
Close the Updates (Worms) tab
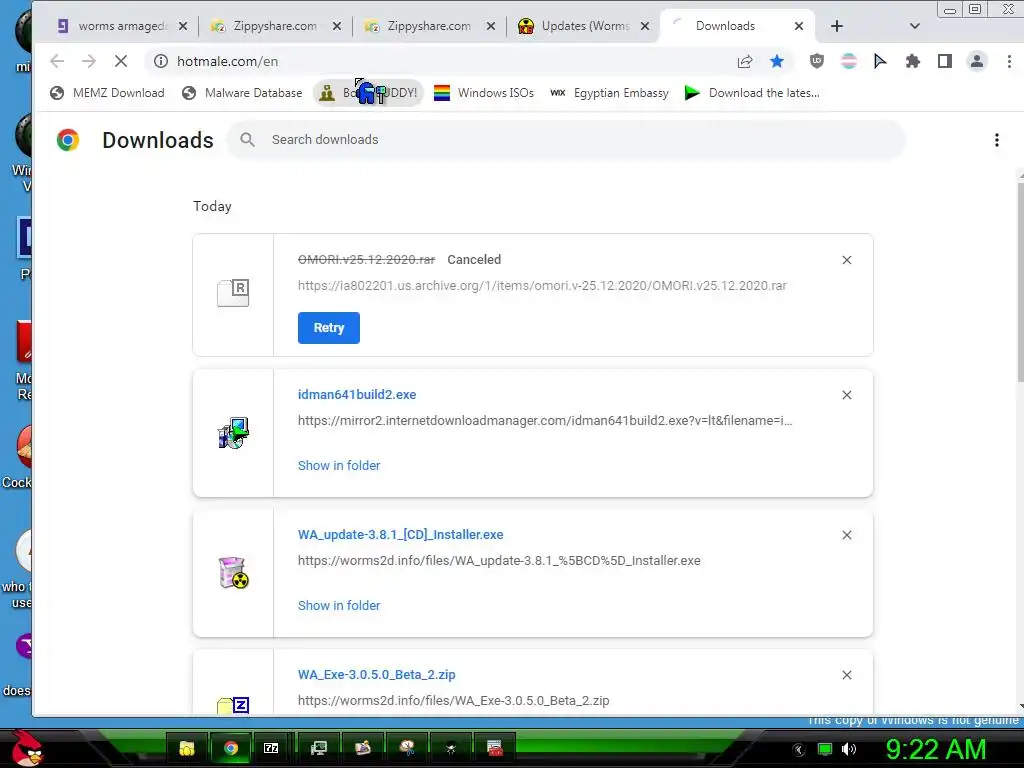pos(645,26)
